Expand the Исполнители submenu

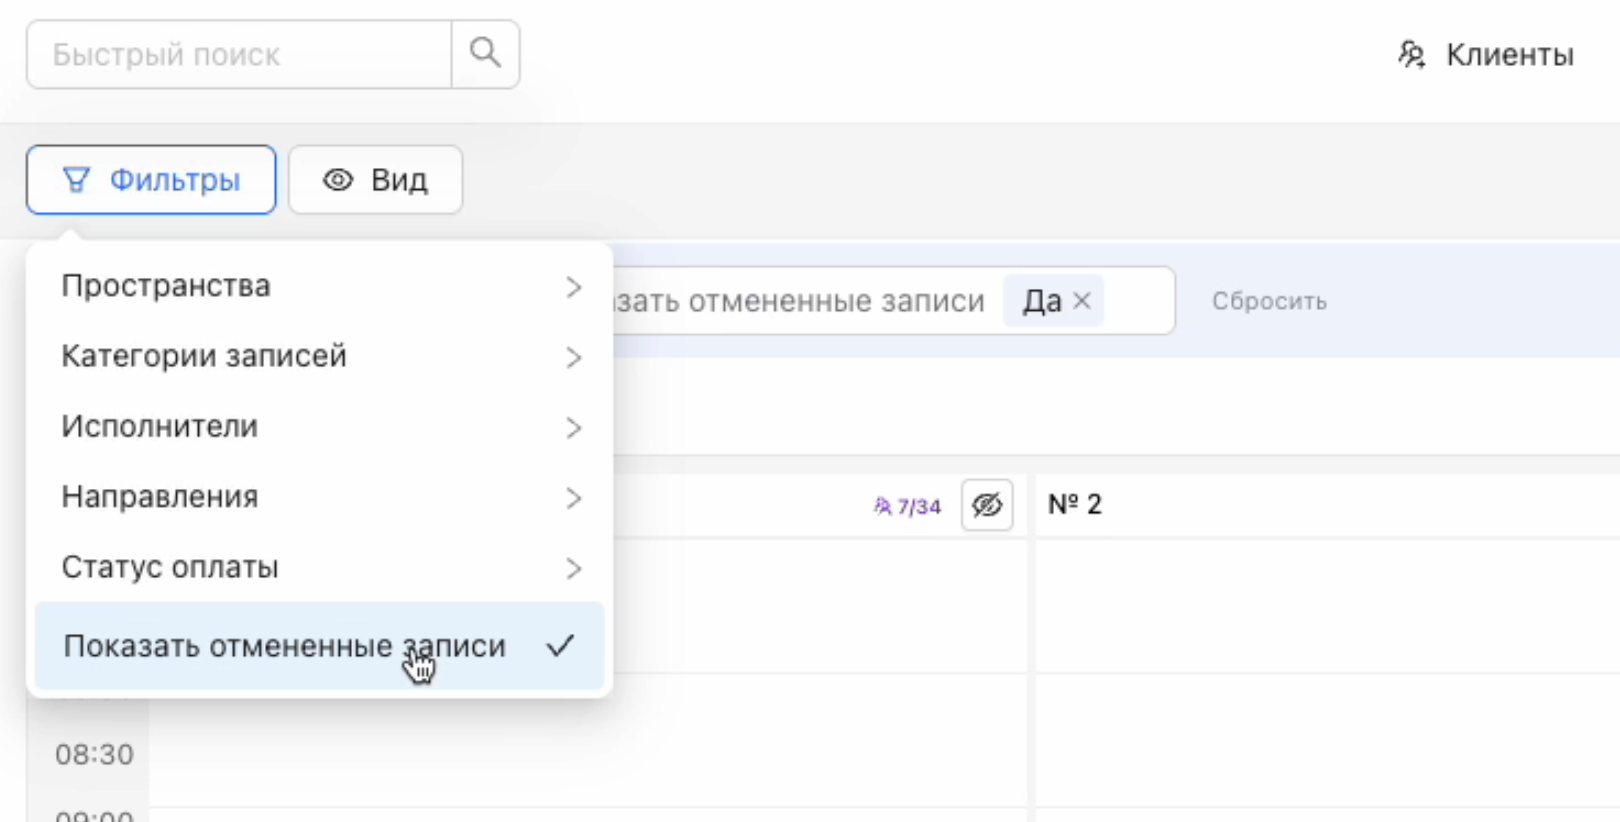(319, 427)
